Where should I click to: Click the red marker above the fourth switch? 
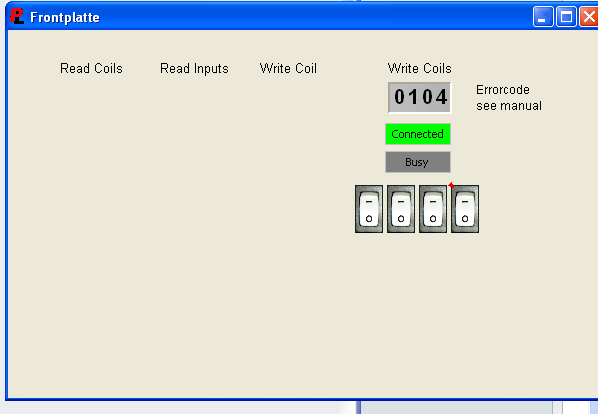tap(451, 185)
